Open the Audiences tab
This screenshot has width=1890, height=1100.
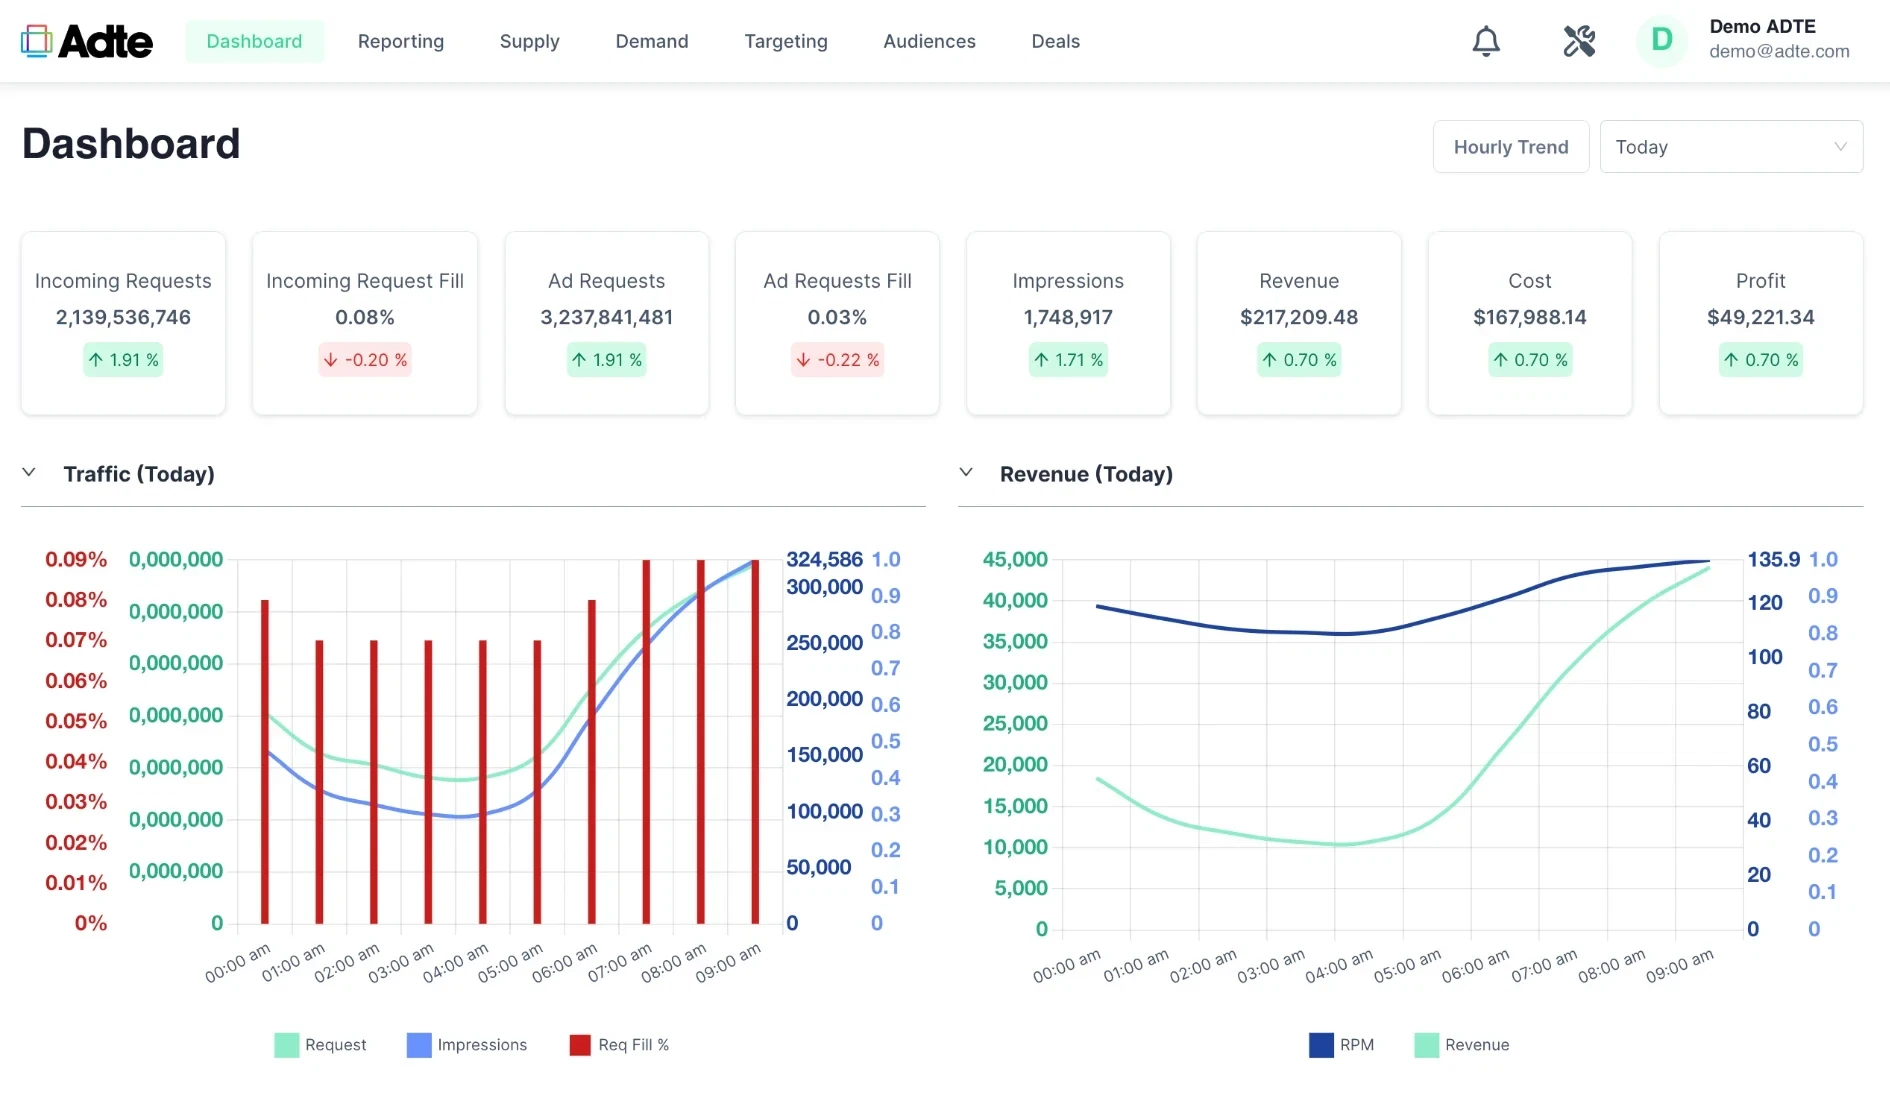coord(929,41)
